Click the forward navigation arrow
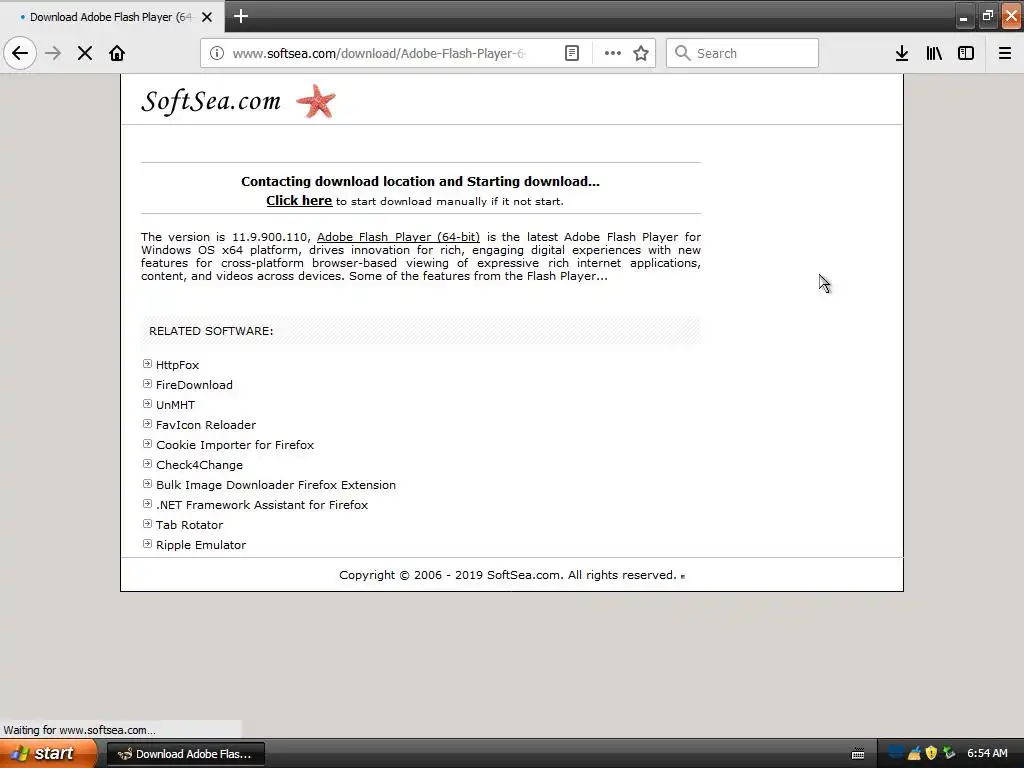1024x768 pixels. (x=53, y=53)
